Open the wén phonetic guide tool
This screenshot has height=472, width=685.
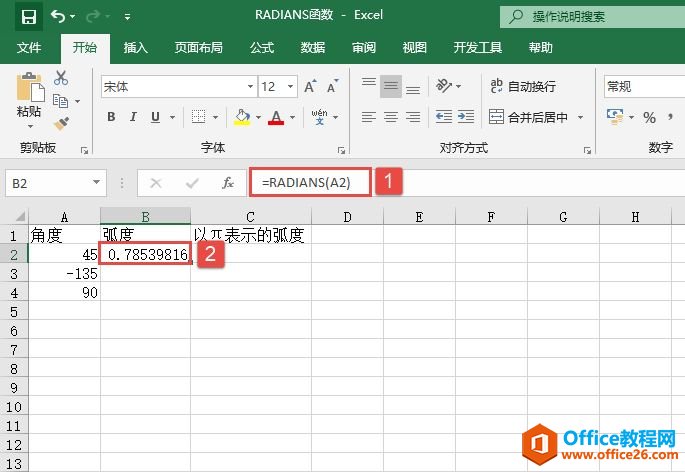(x=319, y=117)
